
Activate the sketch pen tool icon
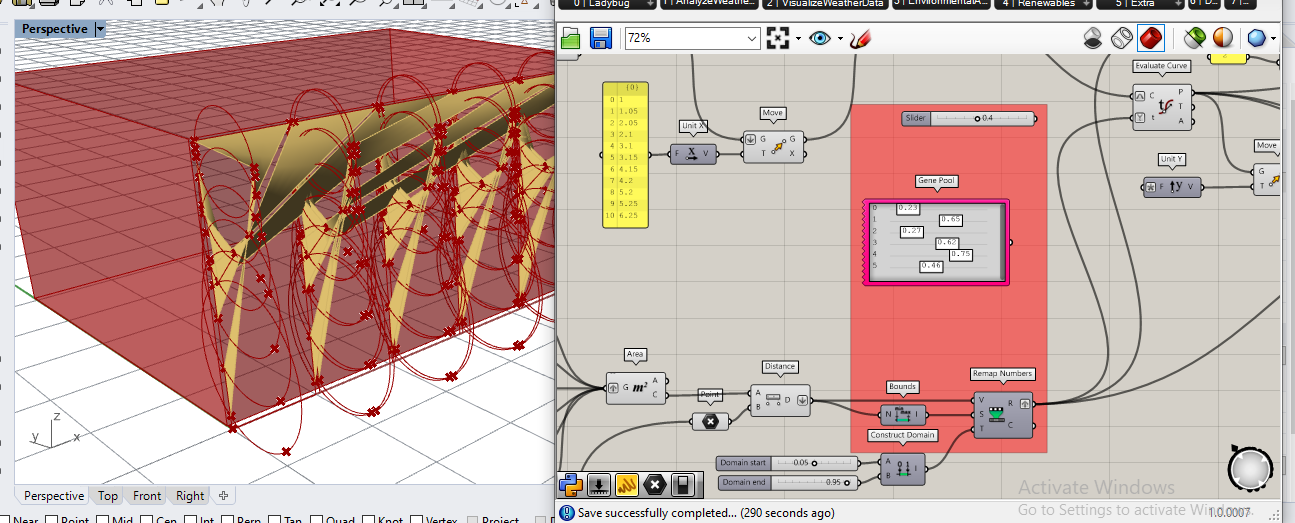click(860, 39)
